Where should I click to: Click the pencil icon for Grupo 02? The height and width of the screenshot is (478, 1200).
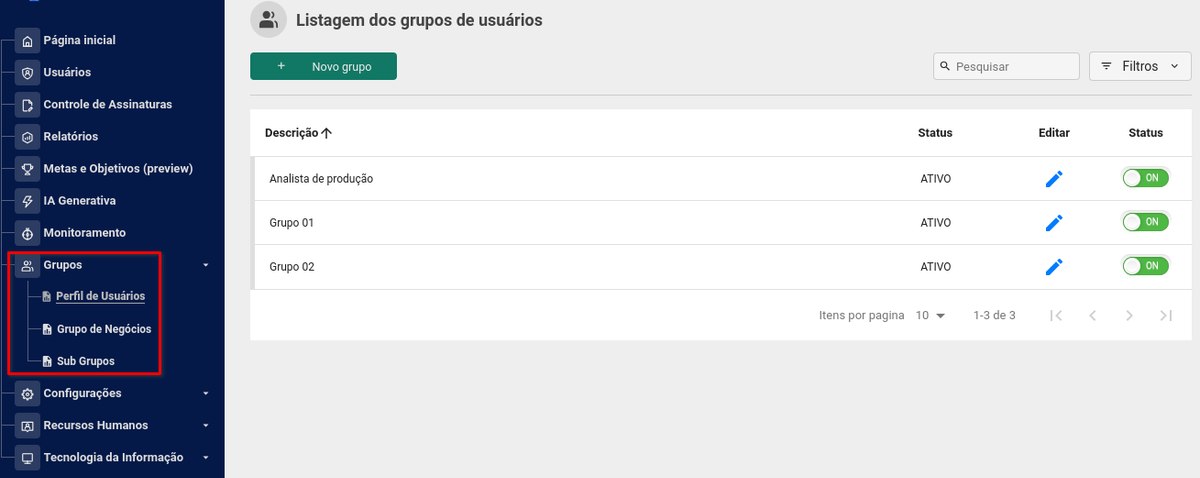point(1054,267)
